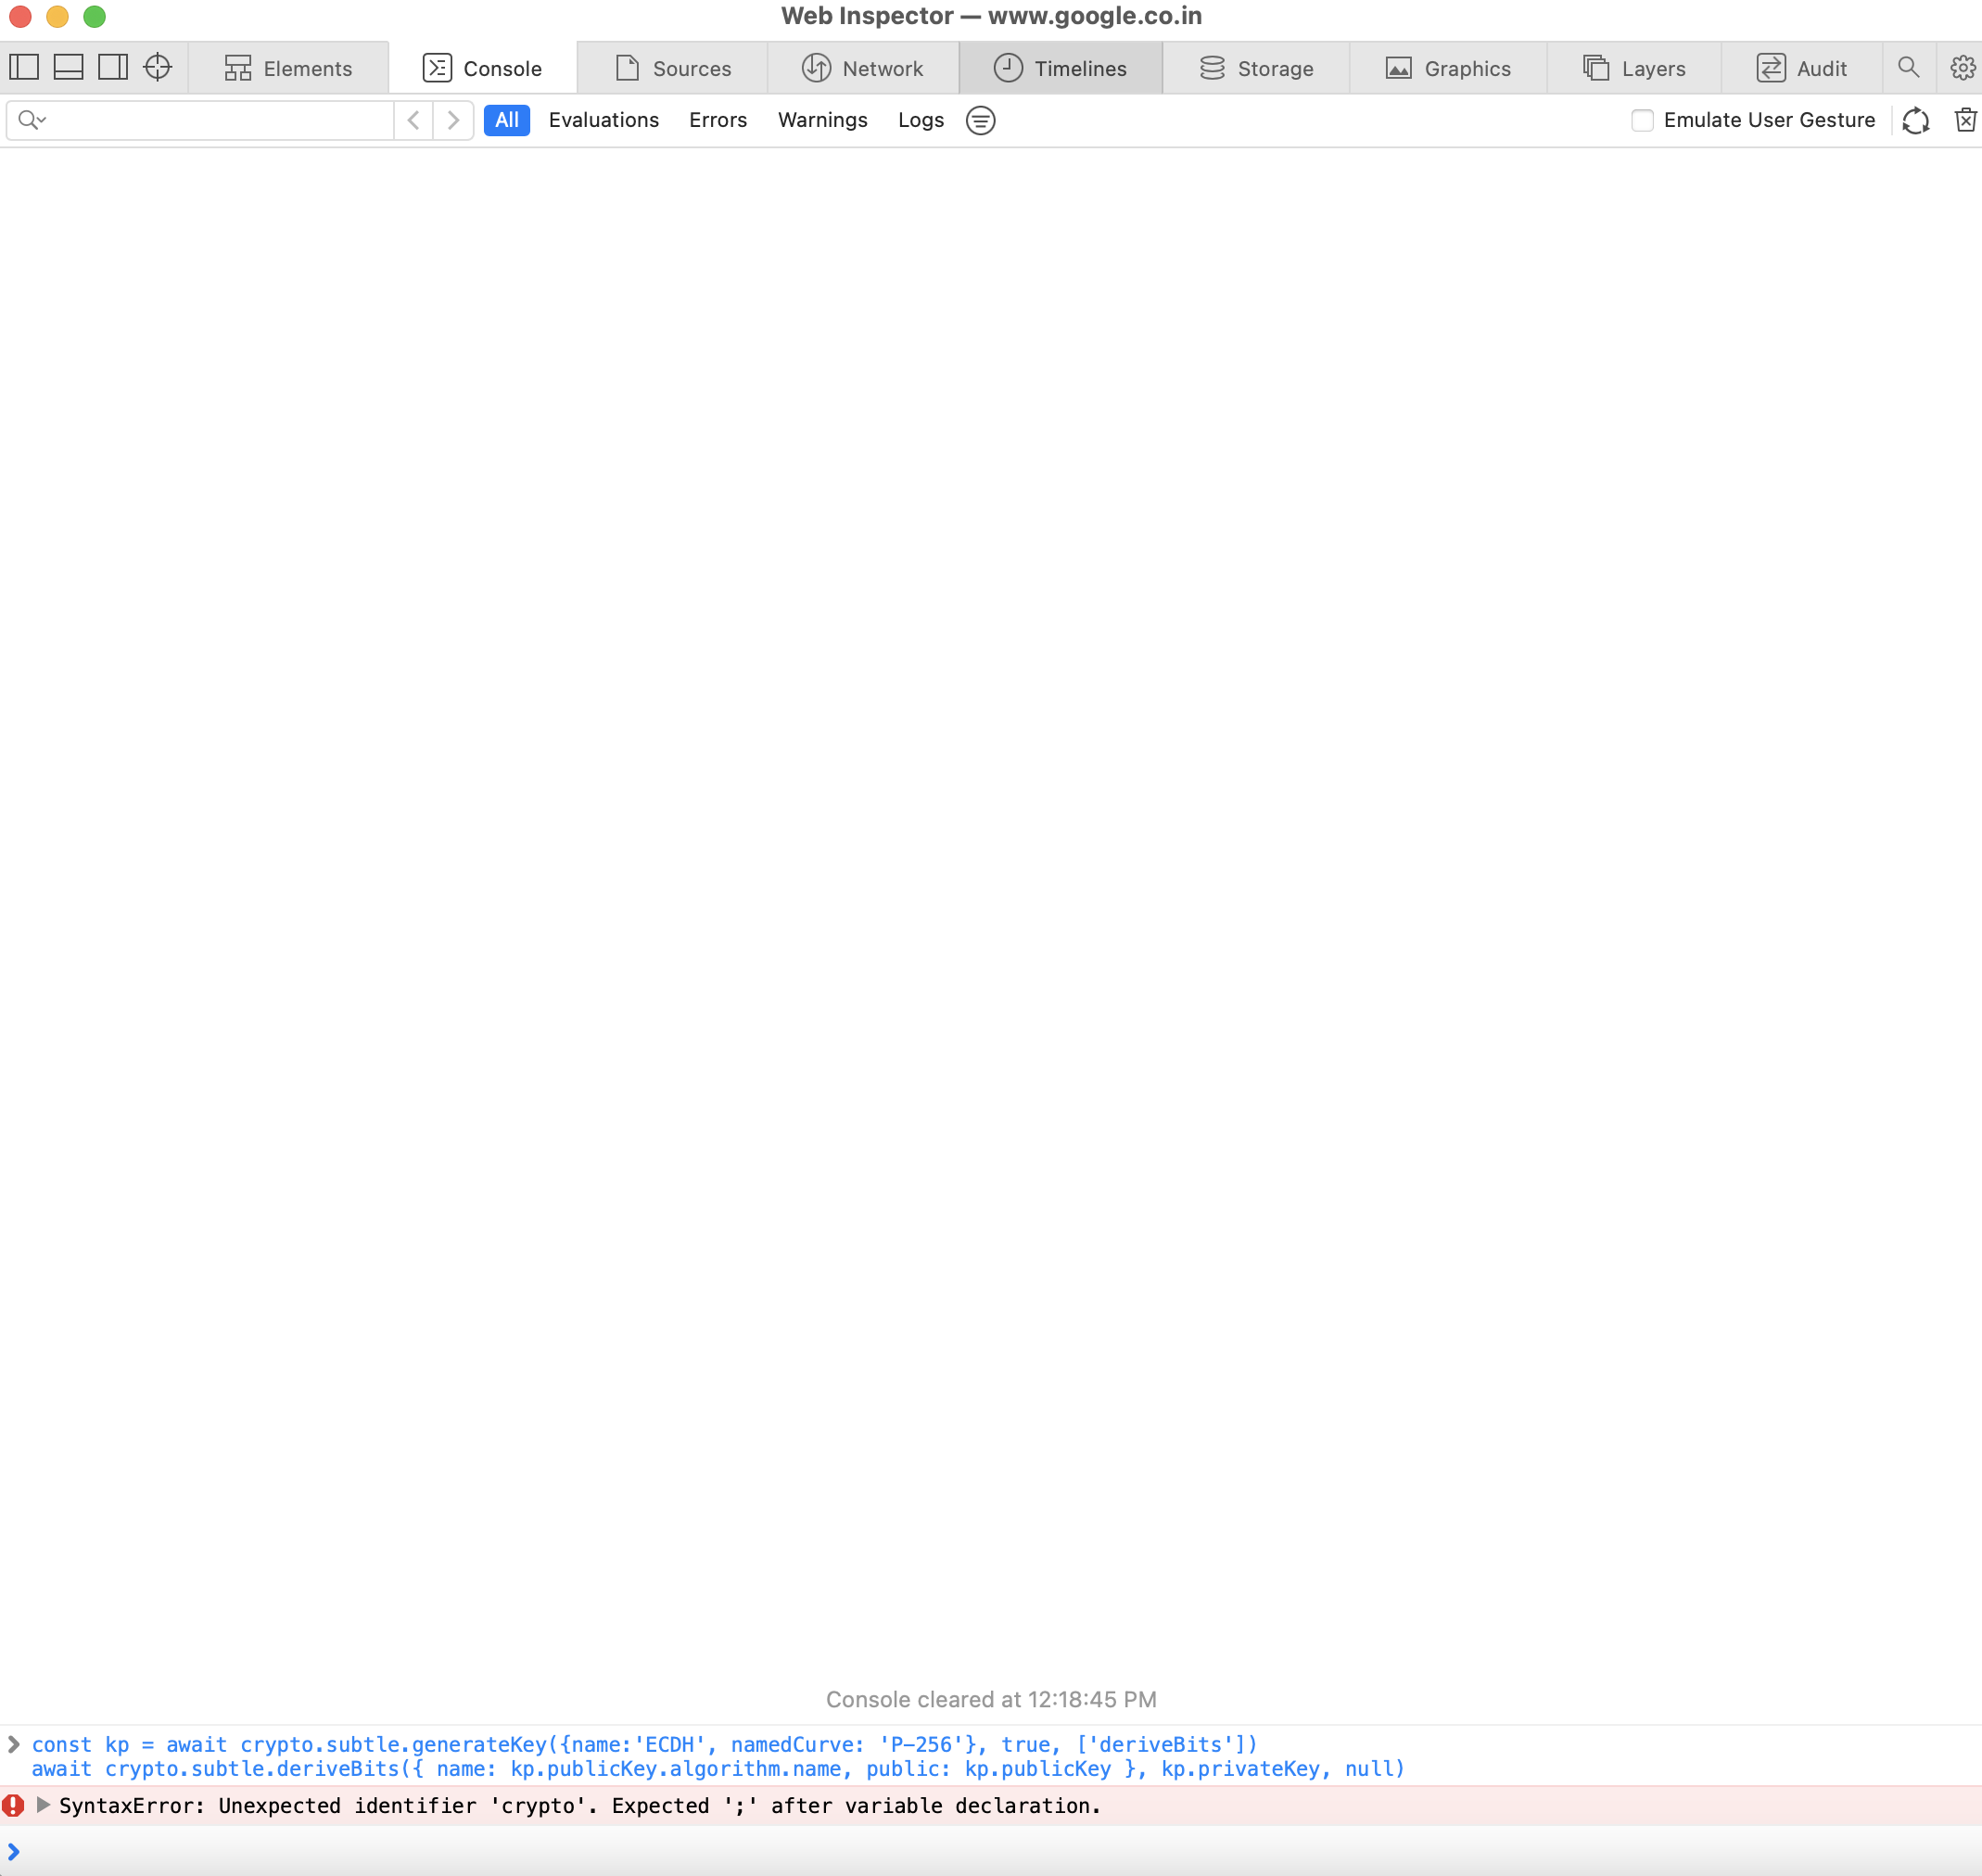Enable Emulate User Gesture checkbox
The height and width of the screenshot is (1876, 1982).
1642,120
